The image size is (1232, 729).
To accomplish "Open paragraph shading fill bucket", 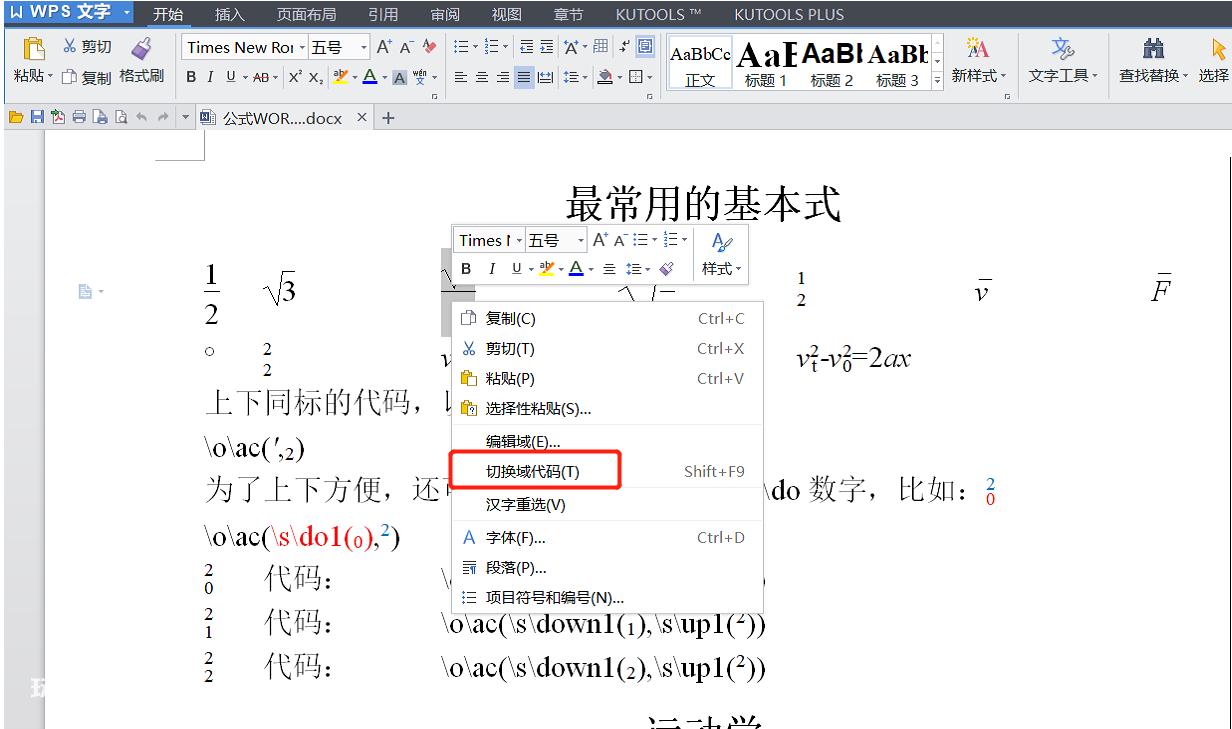I will click(x=605, y=77).
